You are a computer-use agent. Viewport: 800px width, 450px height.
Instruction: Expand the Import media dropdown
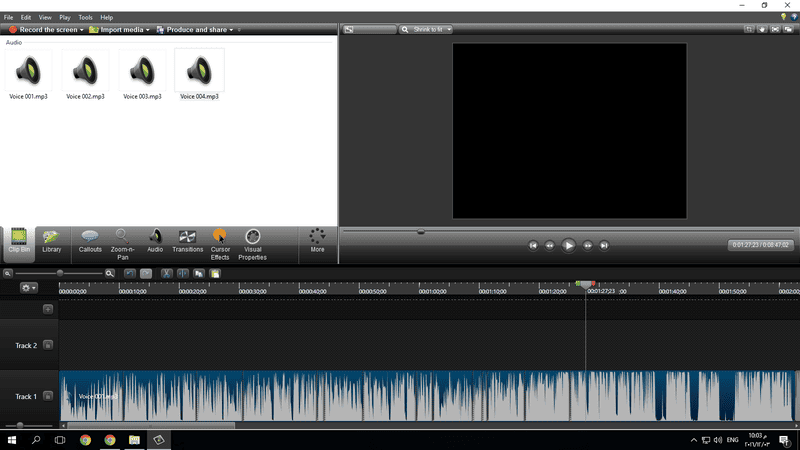pos(147,30)
